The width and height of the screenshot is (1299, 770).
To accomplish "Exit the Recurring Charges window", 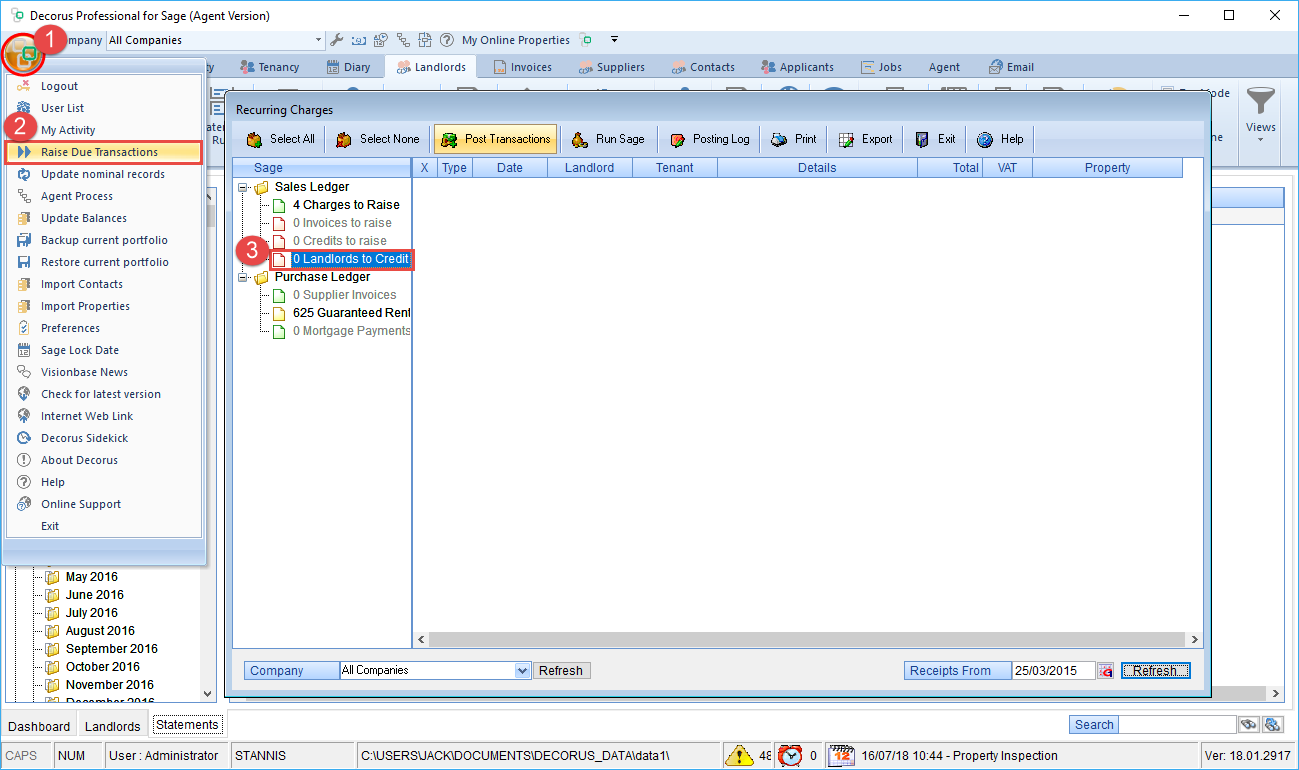I will tap(935, 139).
